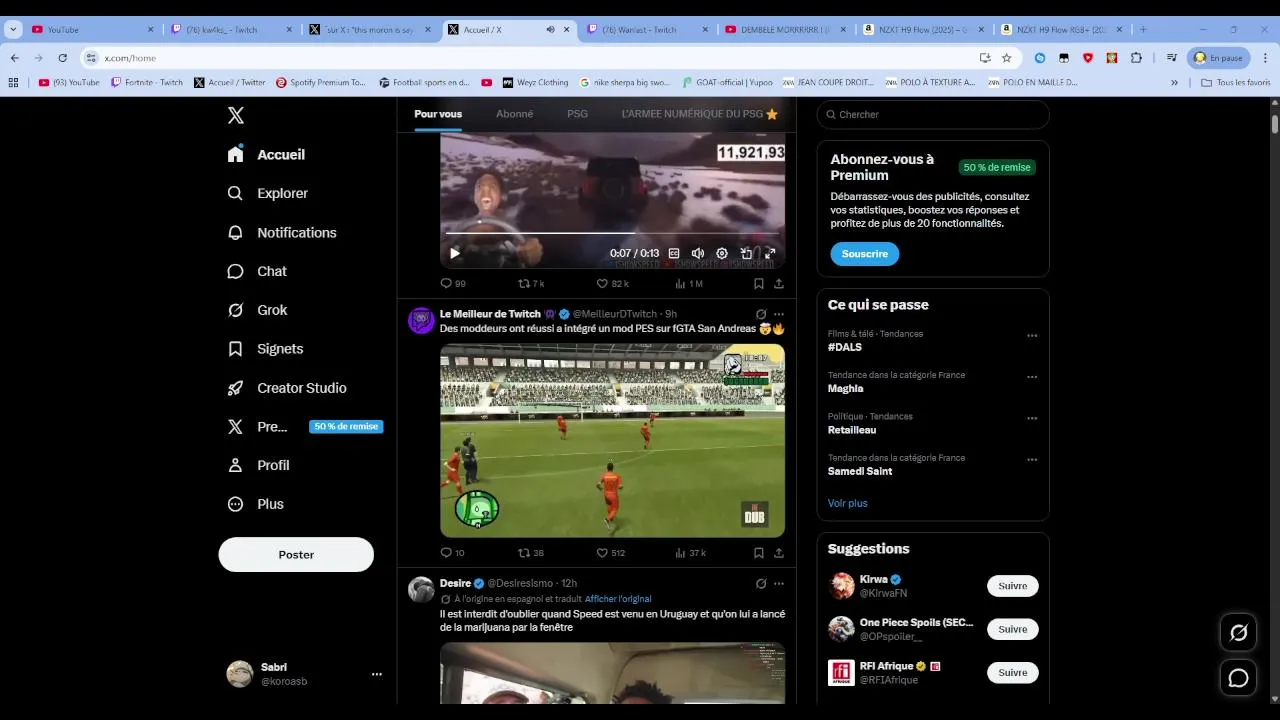Click the Afficher l'original link
Image resolution: width=1280 pixels, height=720 pixels.
[618, 599]
